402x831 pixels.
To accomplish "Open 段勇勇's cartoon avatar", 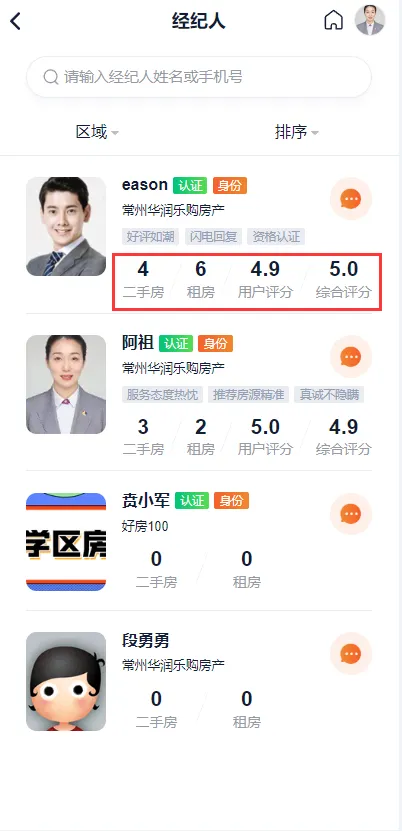I will (x=66, y=682).
